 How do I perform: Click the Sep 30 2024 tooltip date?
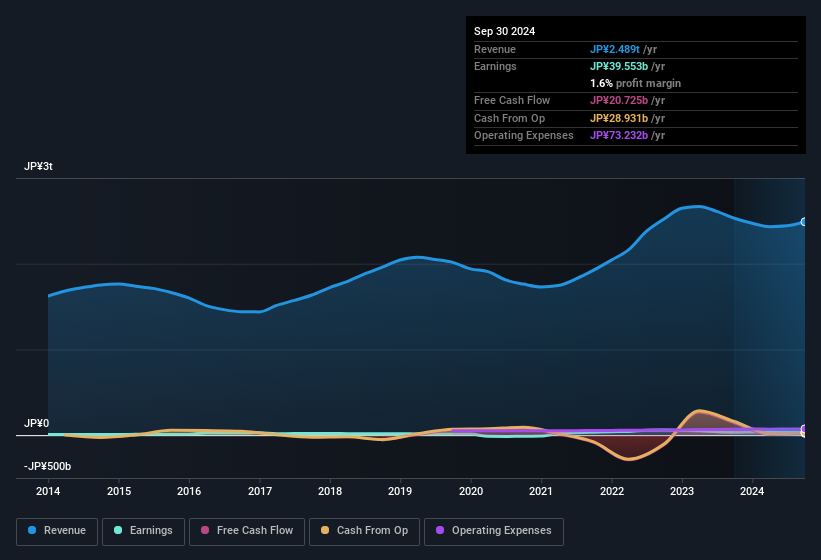(504, 31)
